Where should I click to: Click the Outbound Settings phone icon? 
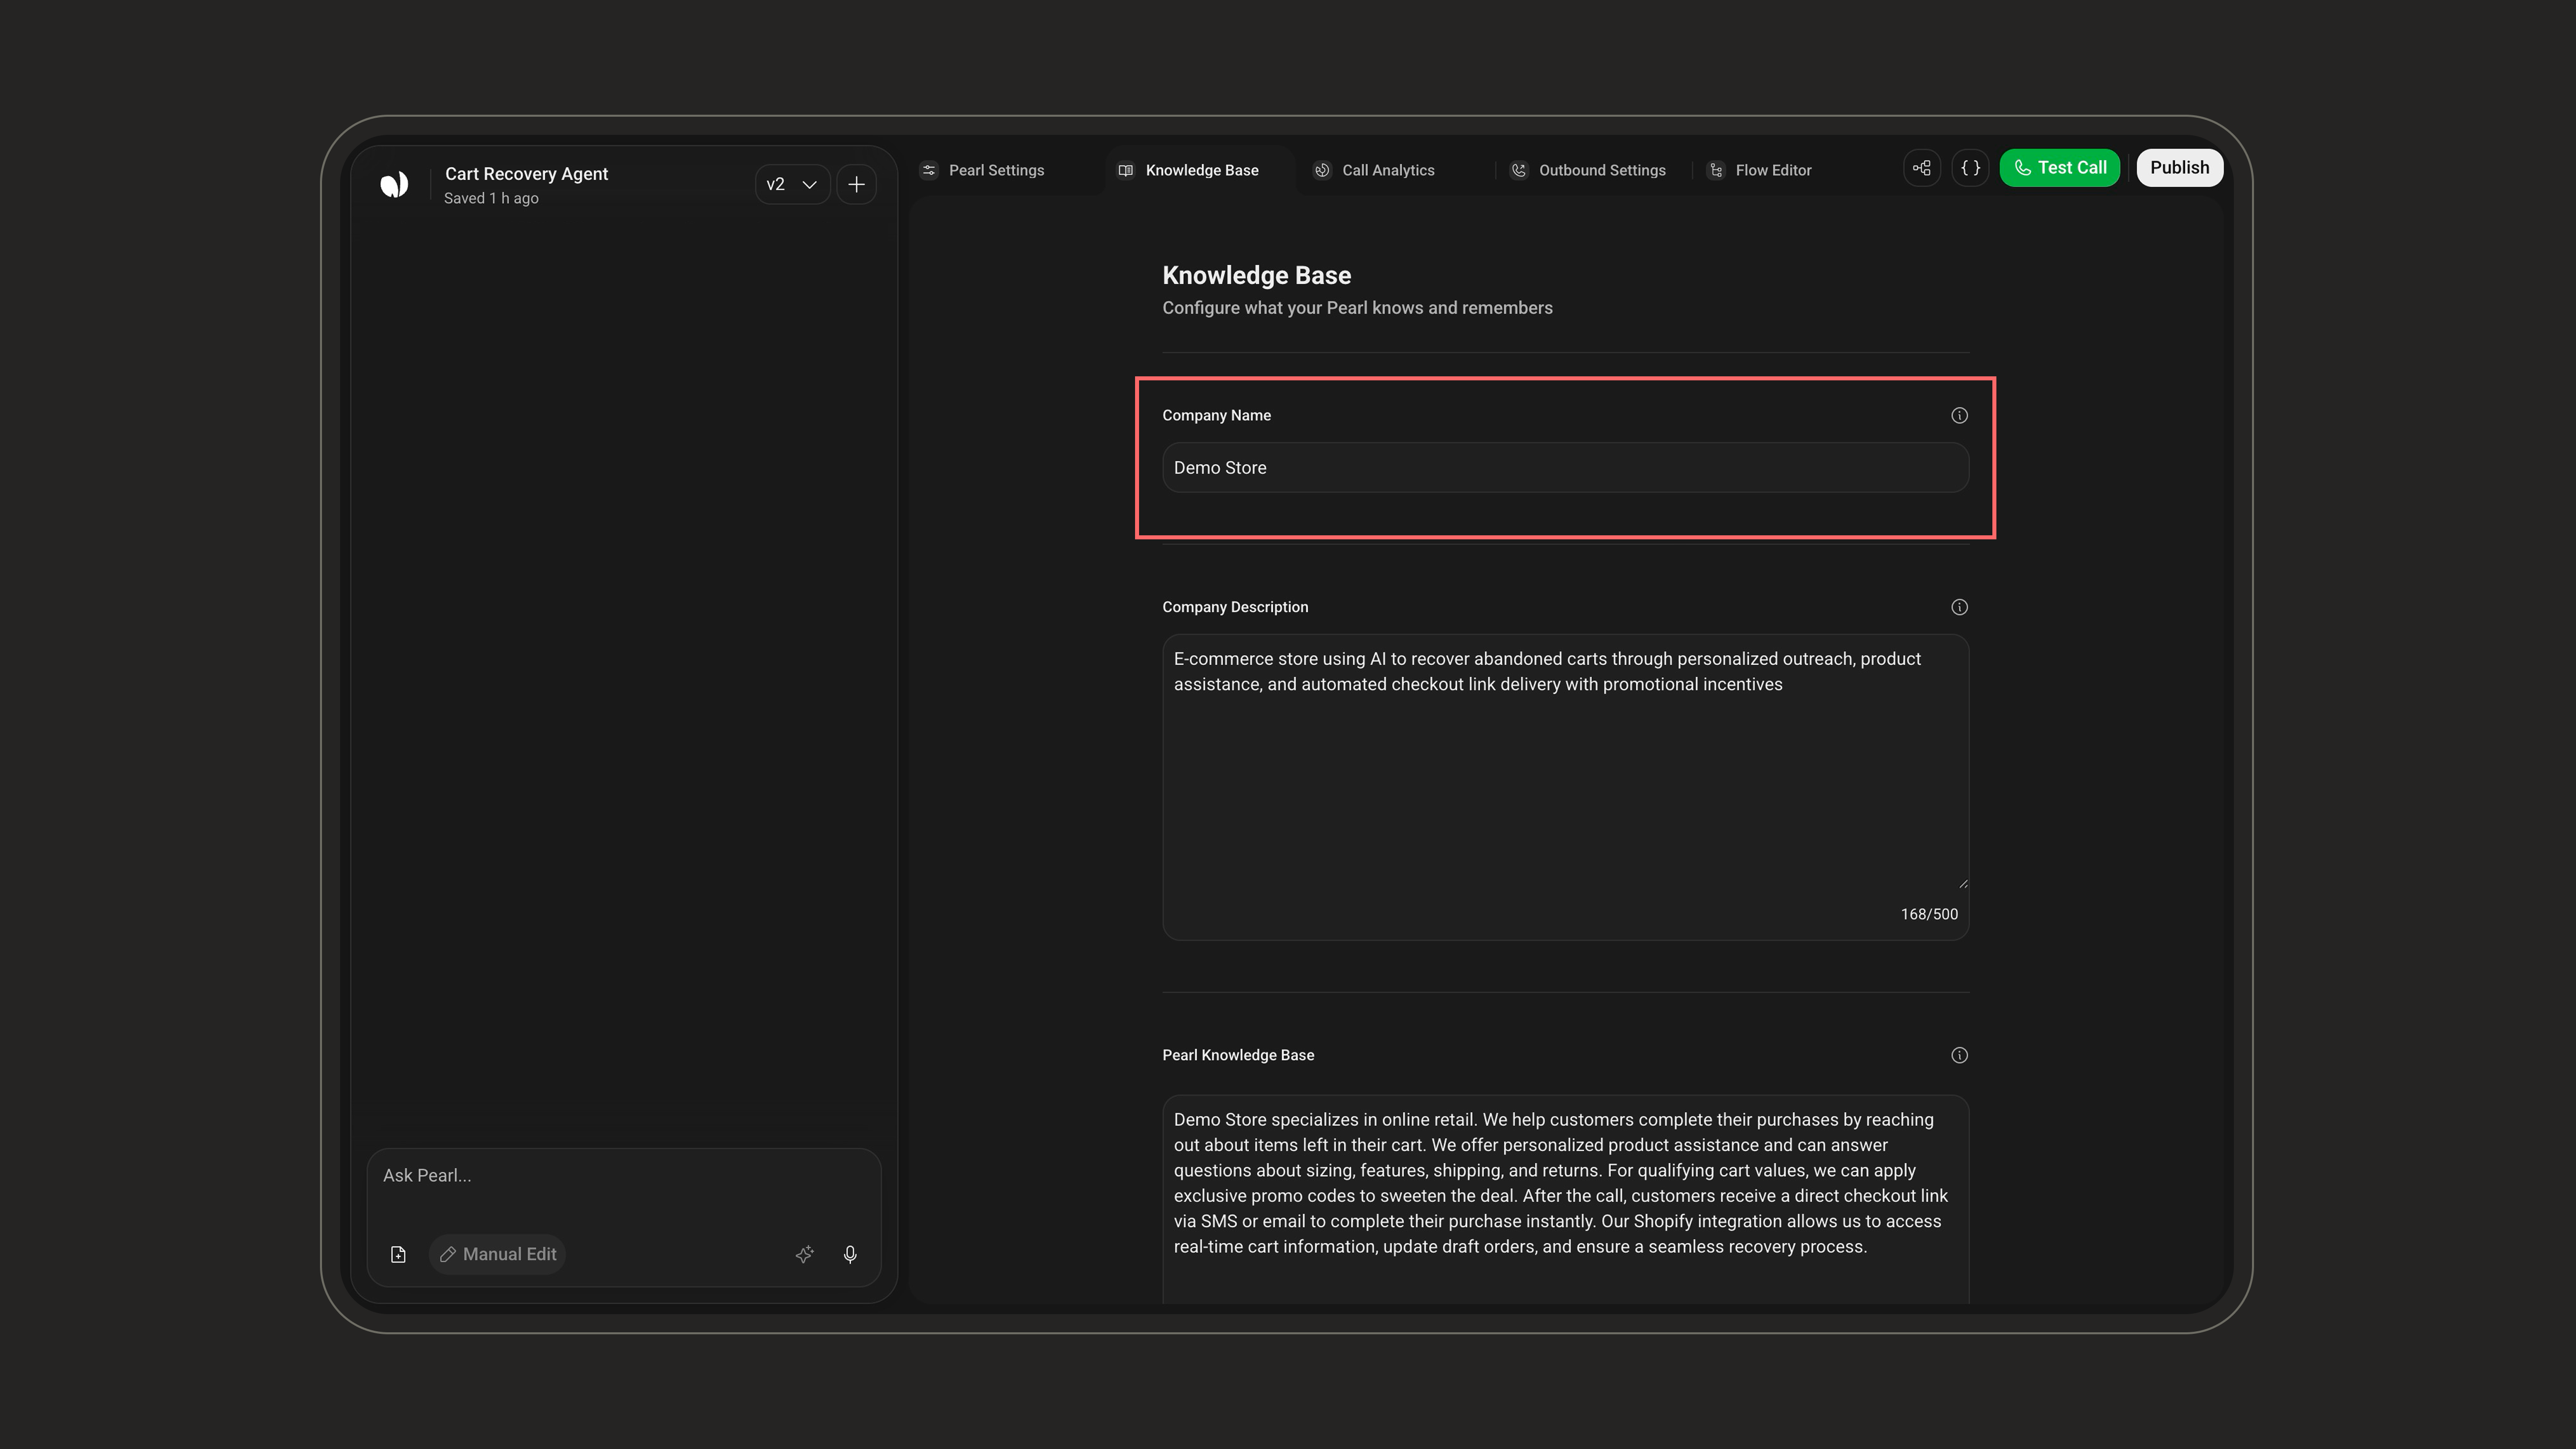pyautogui.click(x=1519, y=170)
